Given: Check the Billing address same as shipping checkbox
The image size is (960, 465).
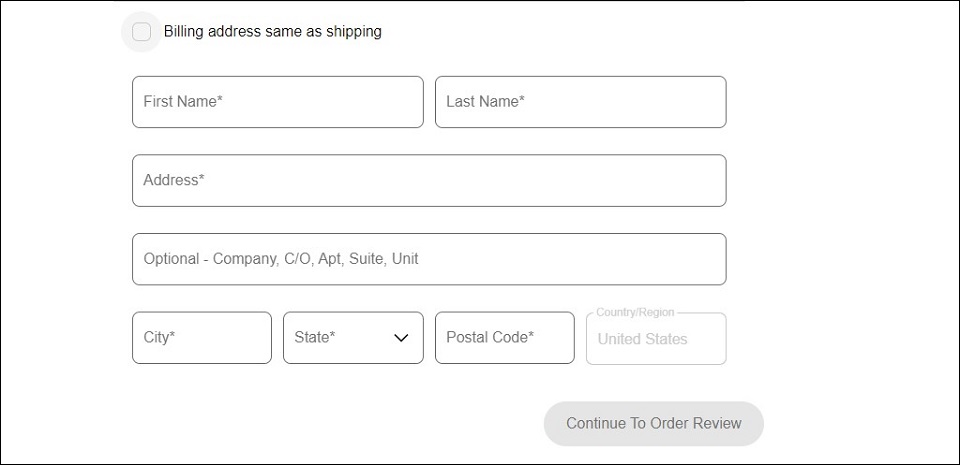Looking at the screenshot, I should [x=142, y=32].
